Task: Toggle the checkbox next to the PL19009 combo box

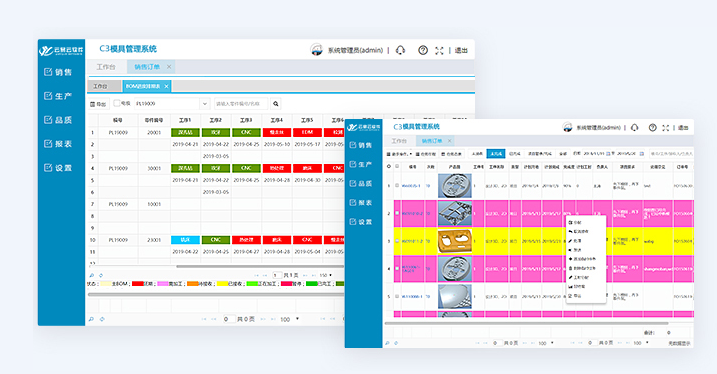Action: click(117, 103)
